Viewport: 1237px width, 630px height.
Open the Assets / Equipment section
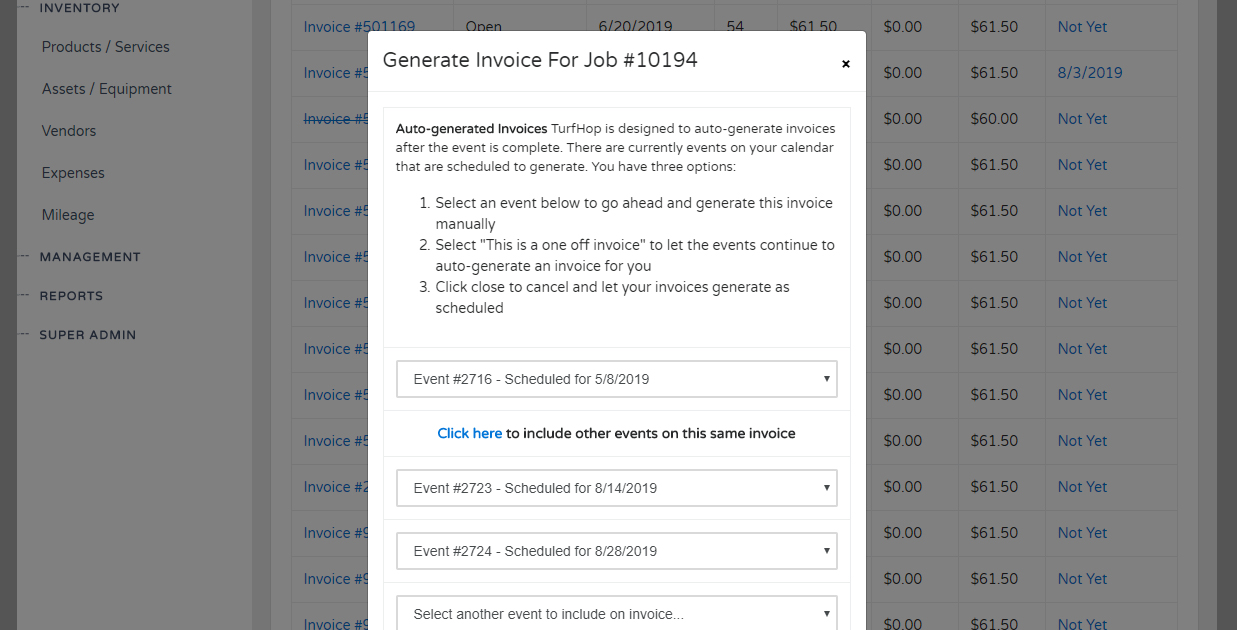pyautogui.click(x=107, y=88)
